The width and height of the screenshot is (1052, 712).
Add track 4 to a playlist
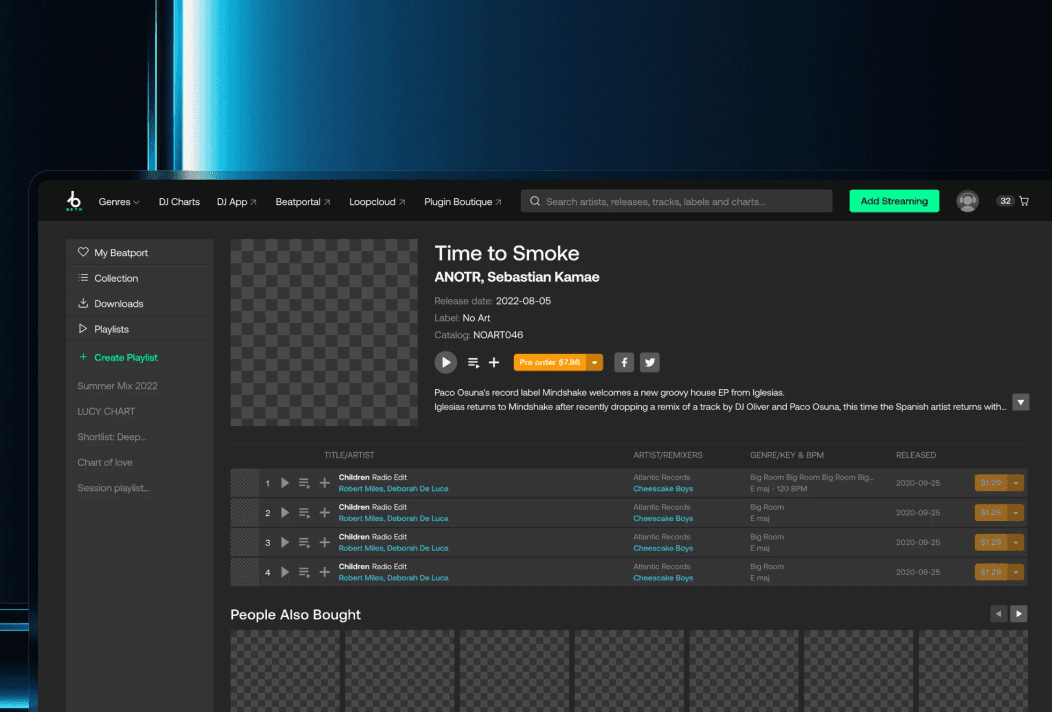point(325,572)
